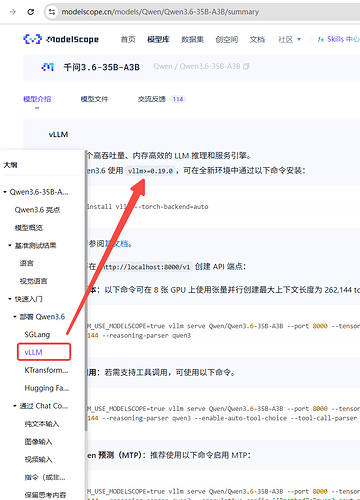360x500 pixels.
Task: Switch to the 模型介绍 tab
Action: pyautogui.click(x=37, y=99)
